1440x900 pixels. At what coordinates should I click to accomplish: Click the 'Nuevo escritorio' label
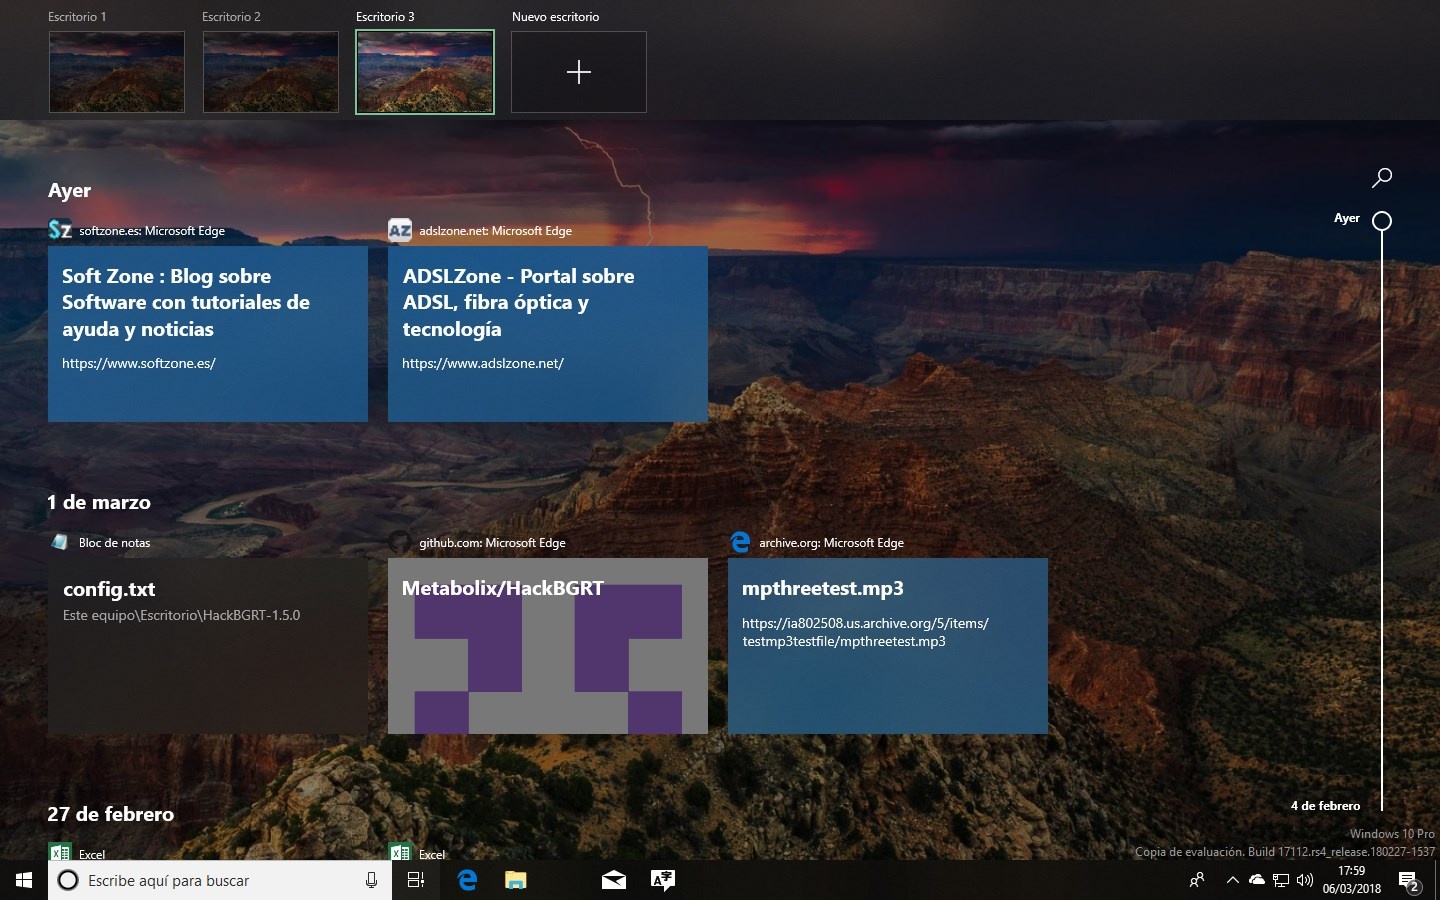pos(556,17)
